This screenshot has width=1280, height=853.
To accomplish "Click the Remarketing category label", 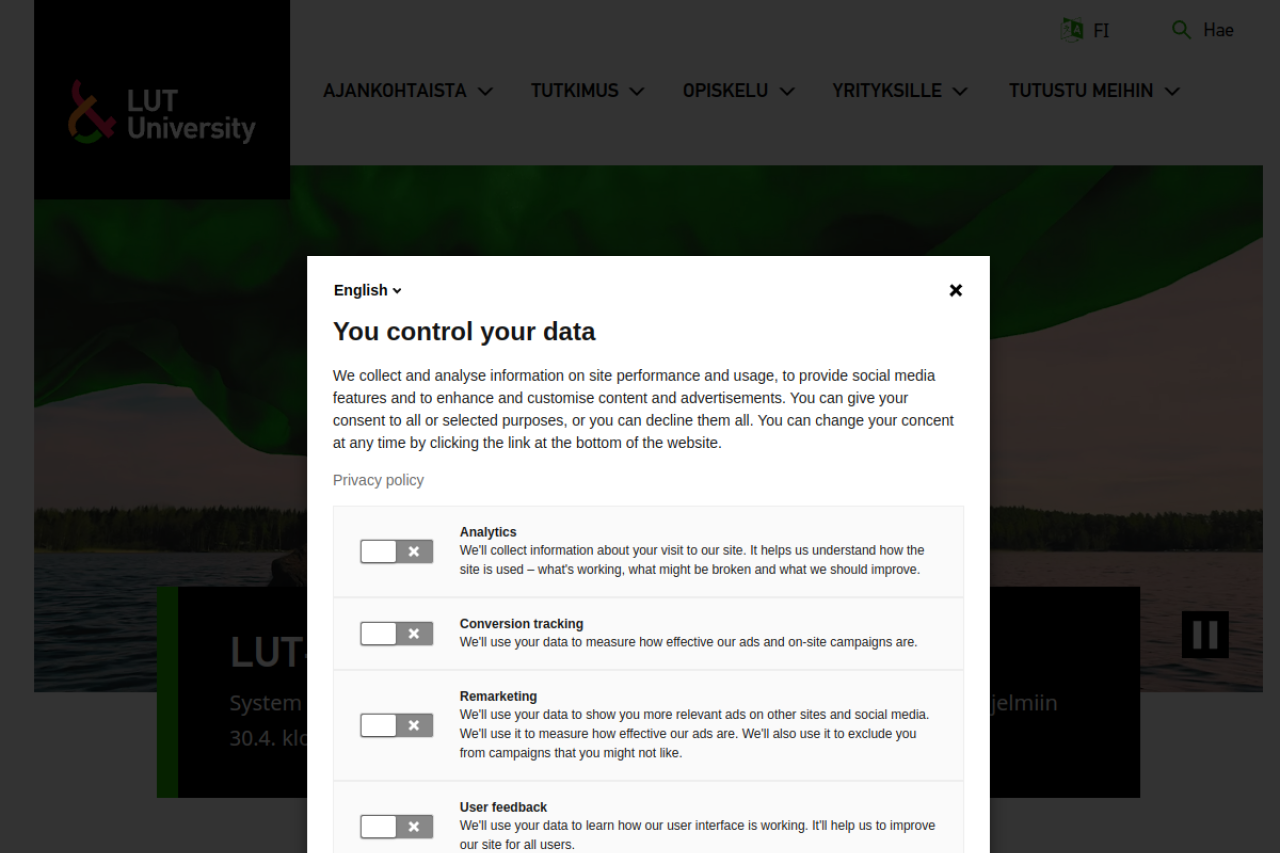I will pyautogui.click(x=498, y=696).
